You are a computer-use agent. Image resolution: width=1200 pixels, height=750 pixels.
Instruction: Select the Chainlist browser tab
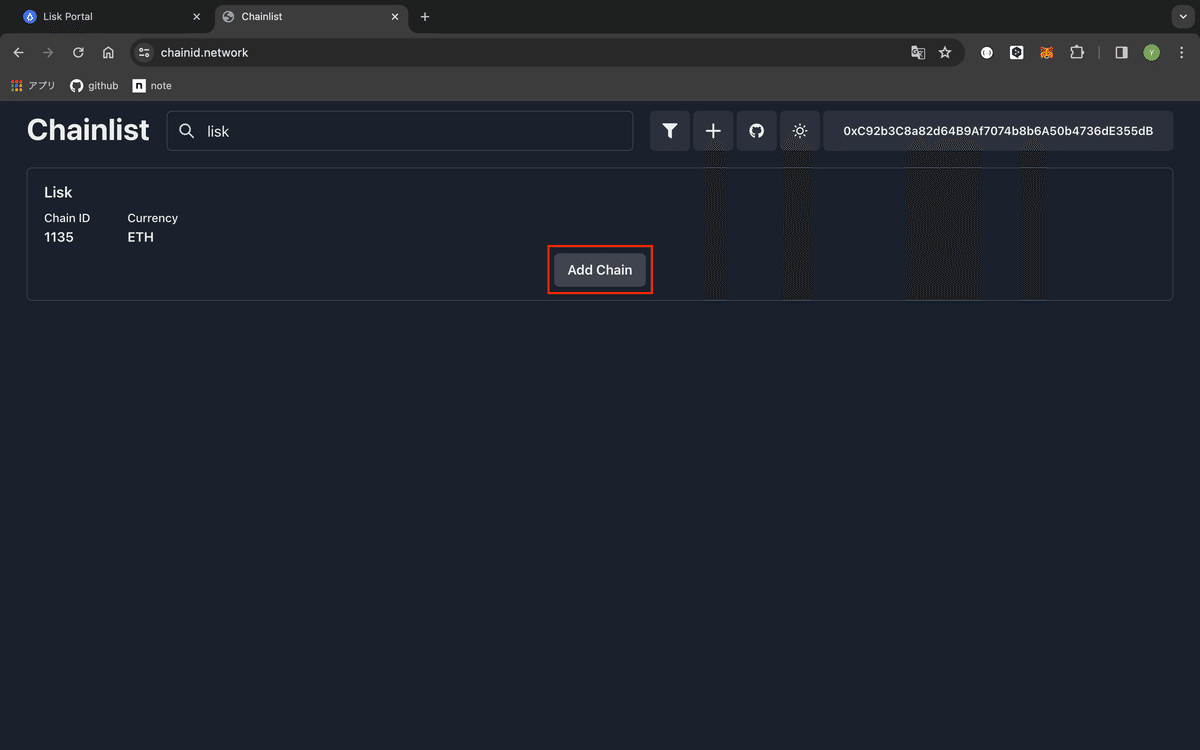[x=310, y=17]
